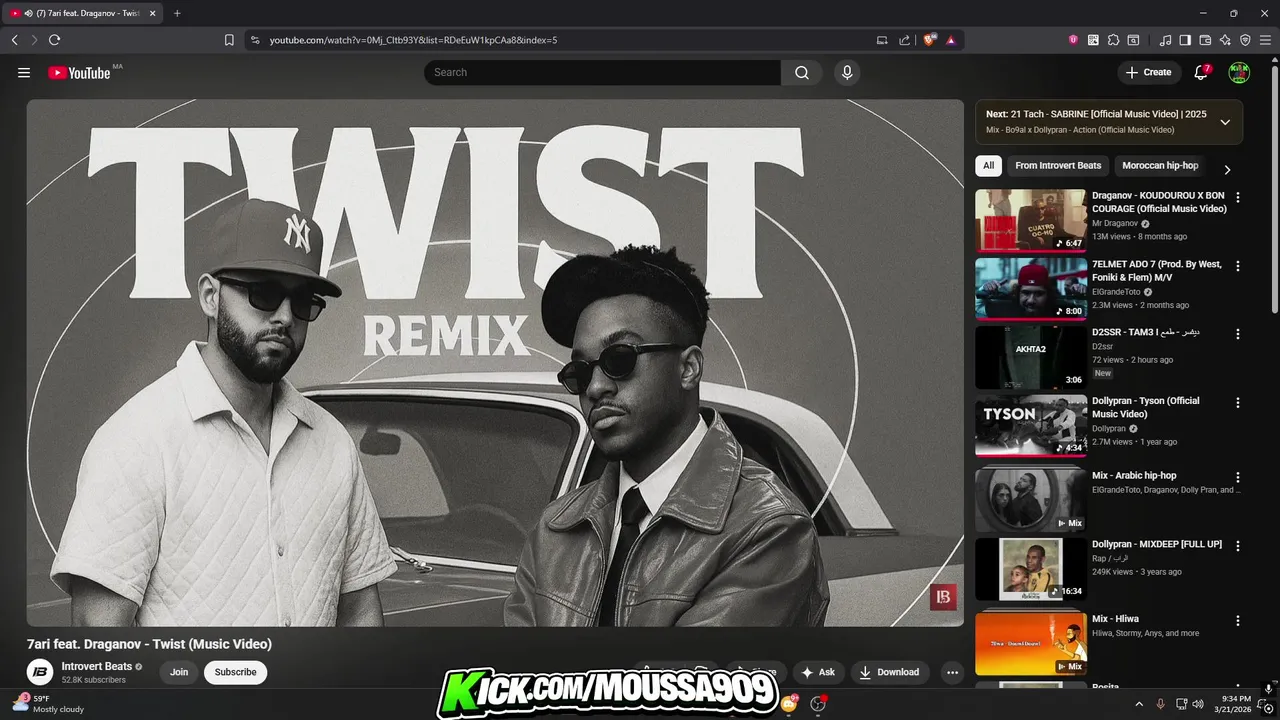
Task: Select Moroccan hip-hop filter chip
Action: coord(1160,166)
